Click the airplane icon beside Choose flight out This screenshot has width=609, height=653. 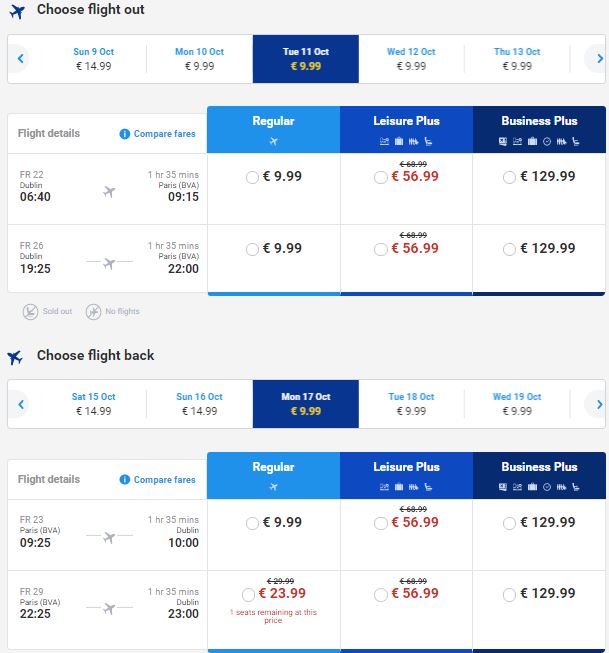click(17, 11)
